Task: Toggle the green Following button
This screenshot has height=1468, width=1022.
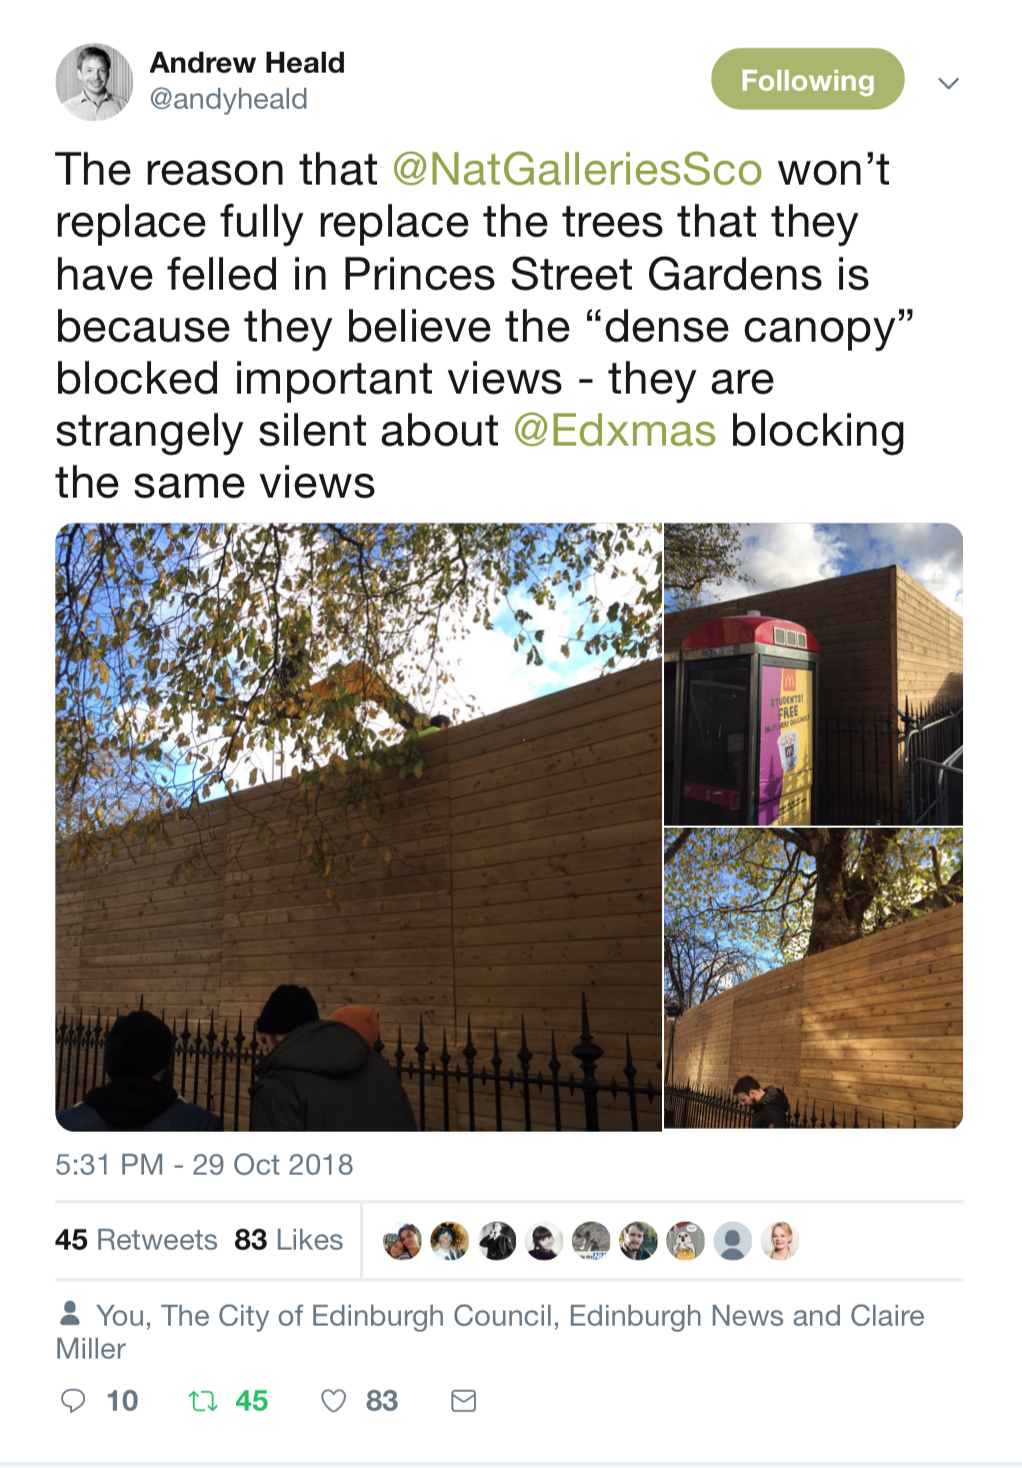Action: tap(807, 79)
